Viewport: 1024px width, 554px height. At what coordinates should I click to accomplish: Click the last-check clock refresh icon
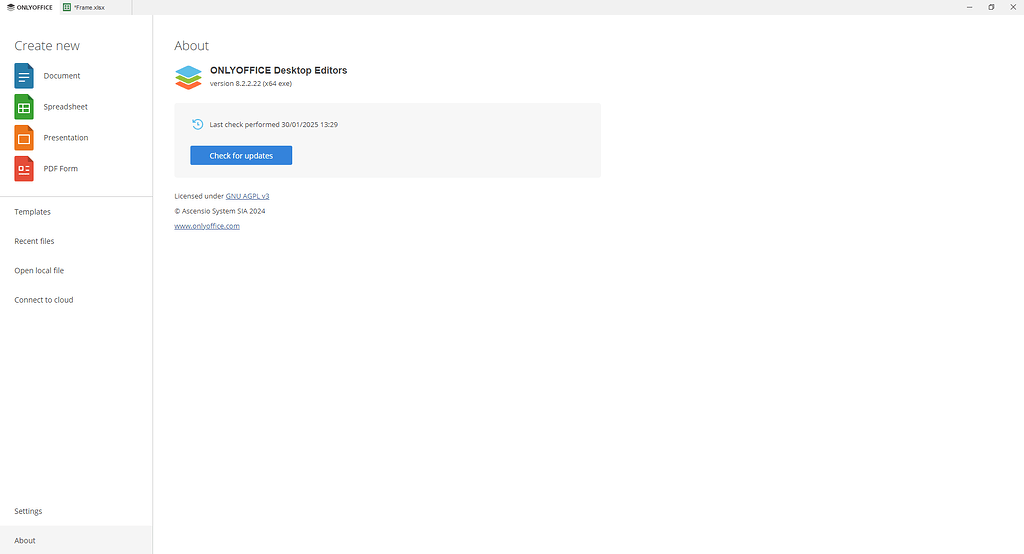coord(197,124)
